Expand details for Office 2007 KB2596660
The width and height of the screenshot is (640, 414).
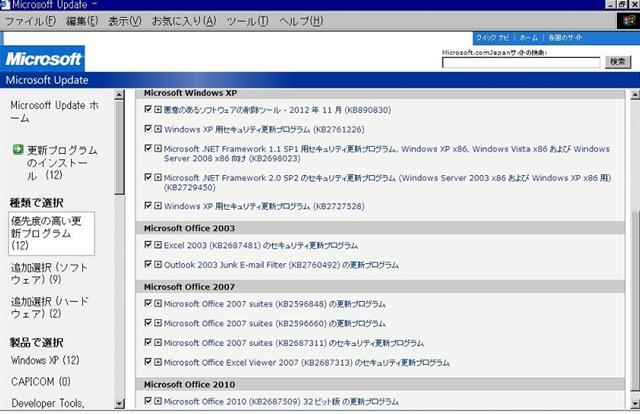(x=158, y=323)
